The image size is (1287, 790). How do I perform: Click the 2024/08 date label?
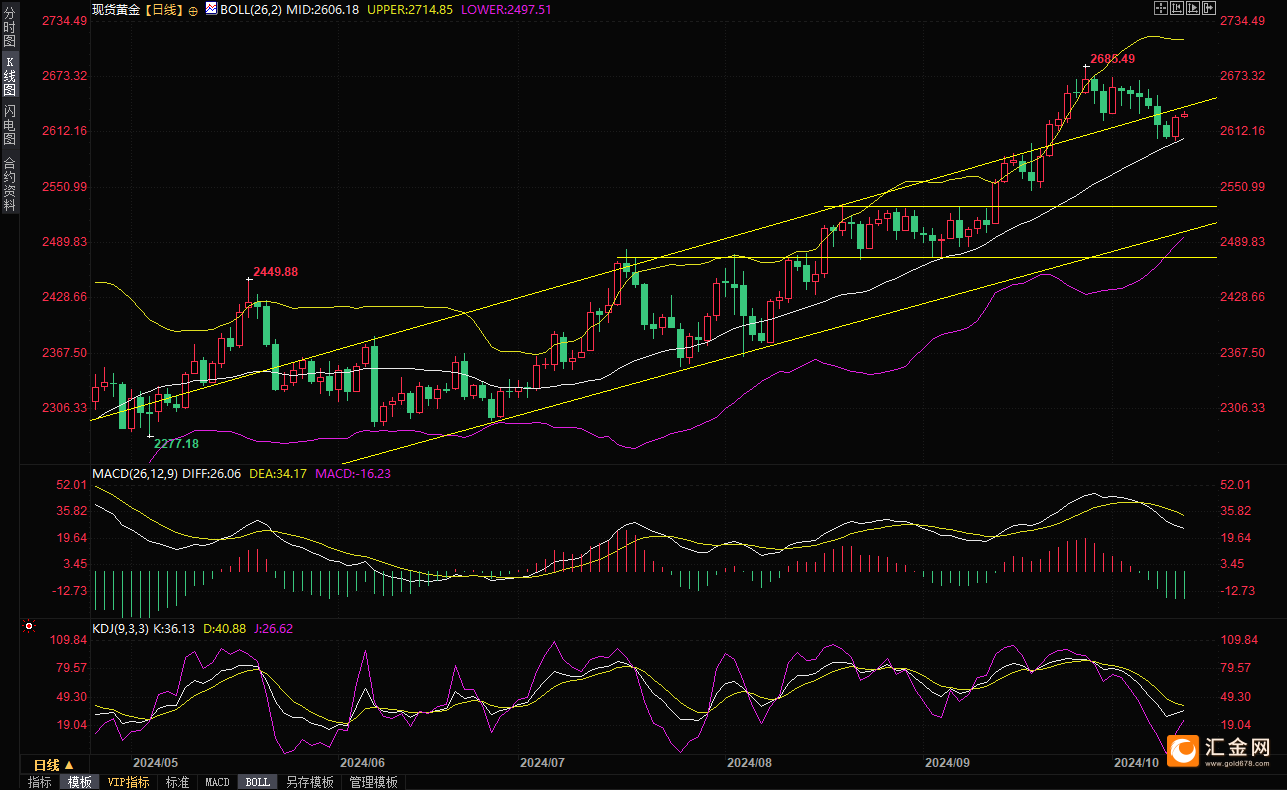750,762
